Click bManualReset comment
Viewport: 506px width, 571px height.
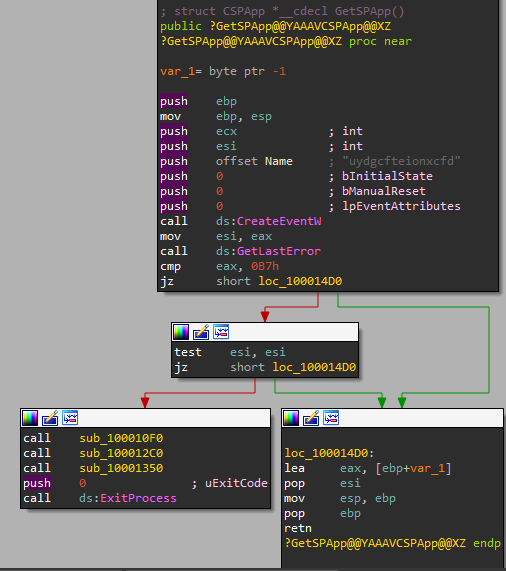pyautogui.click(x=383, y=191)
